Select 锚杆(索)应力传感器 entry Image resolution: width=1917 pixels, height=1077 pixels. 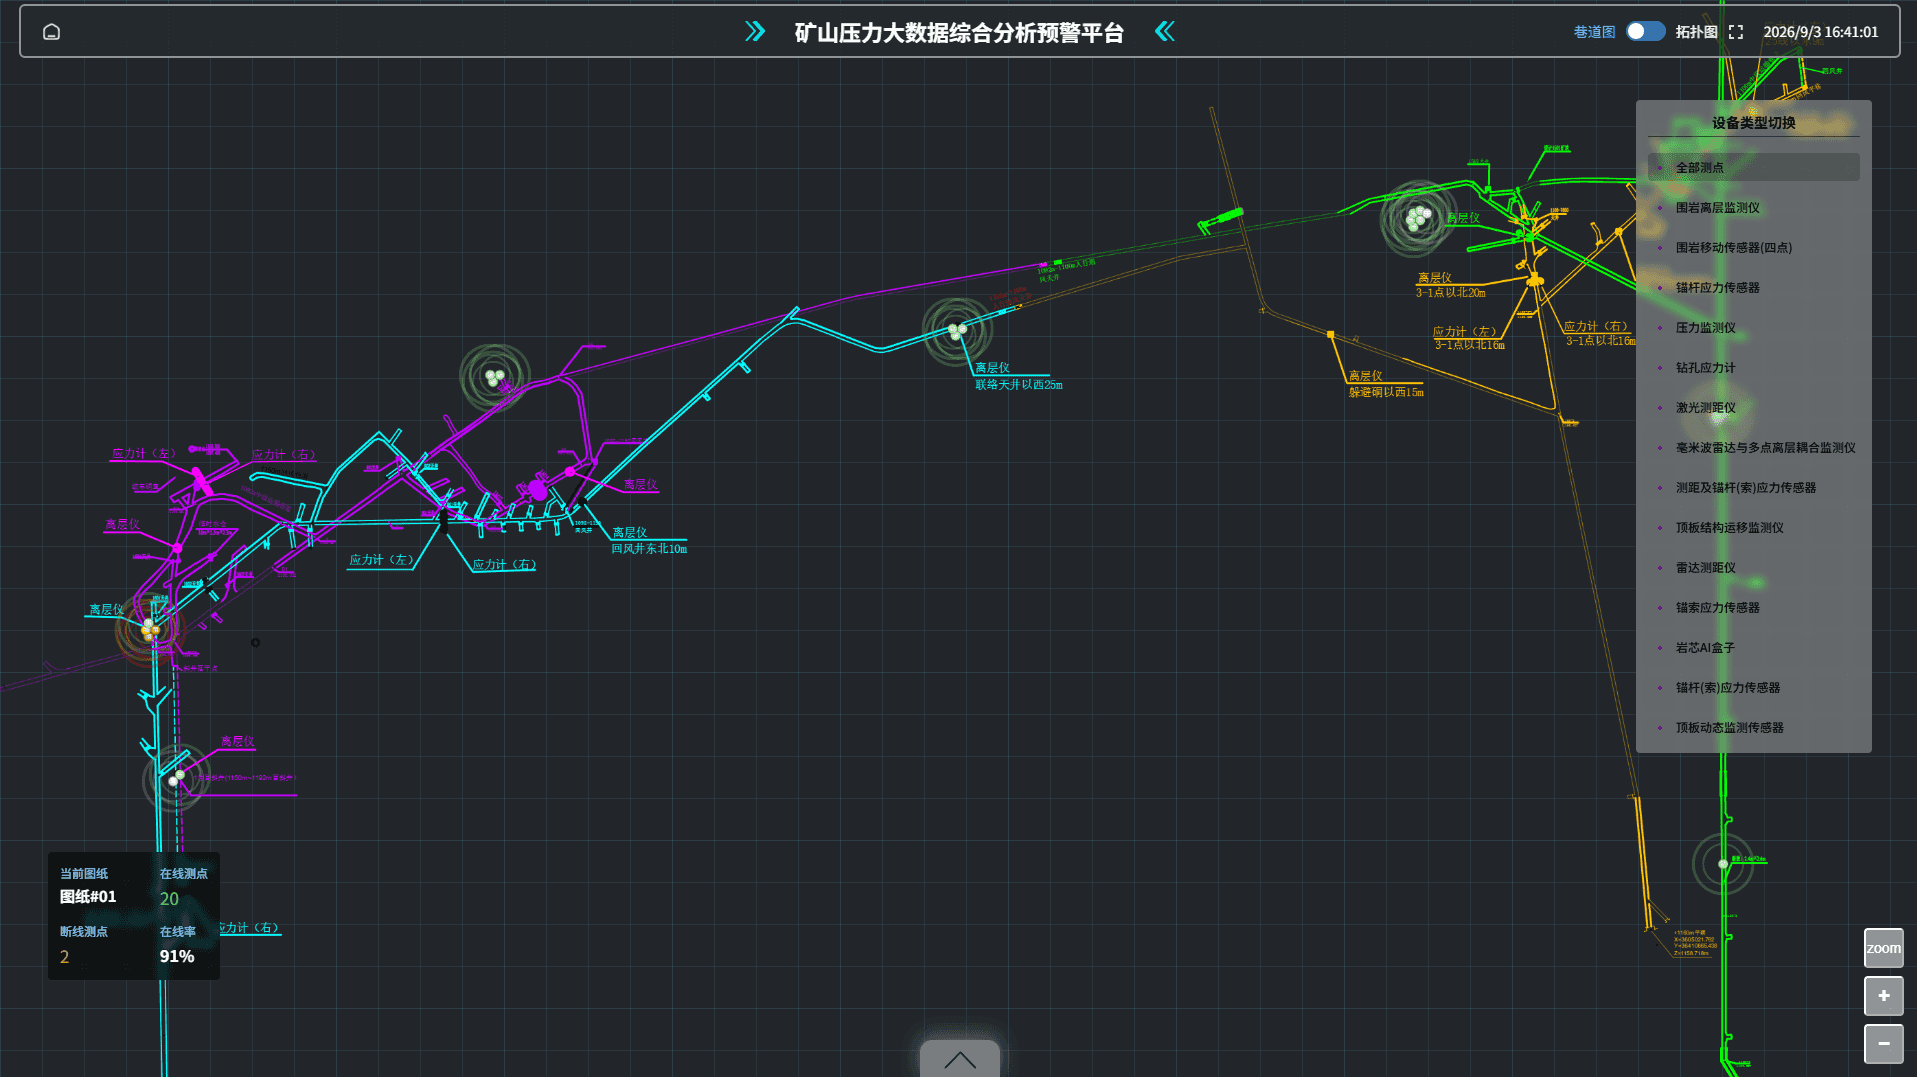[x=1753, y=687]
